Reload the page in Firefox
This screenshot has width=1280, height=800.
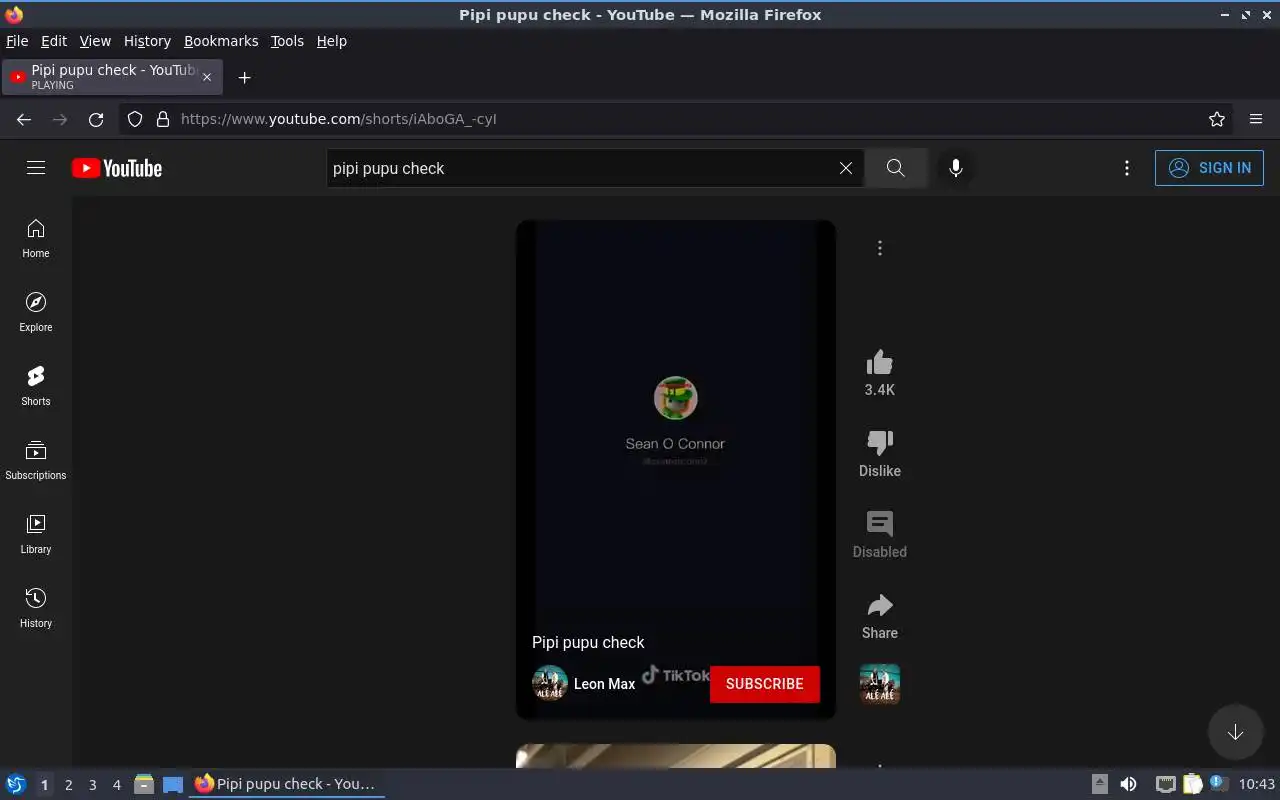(96, 119)
